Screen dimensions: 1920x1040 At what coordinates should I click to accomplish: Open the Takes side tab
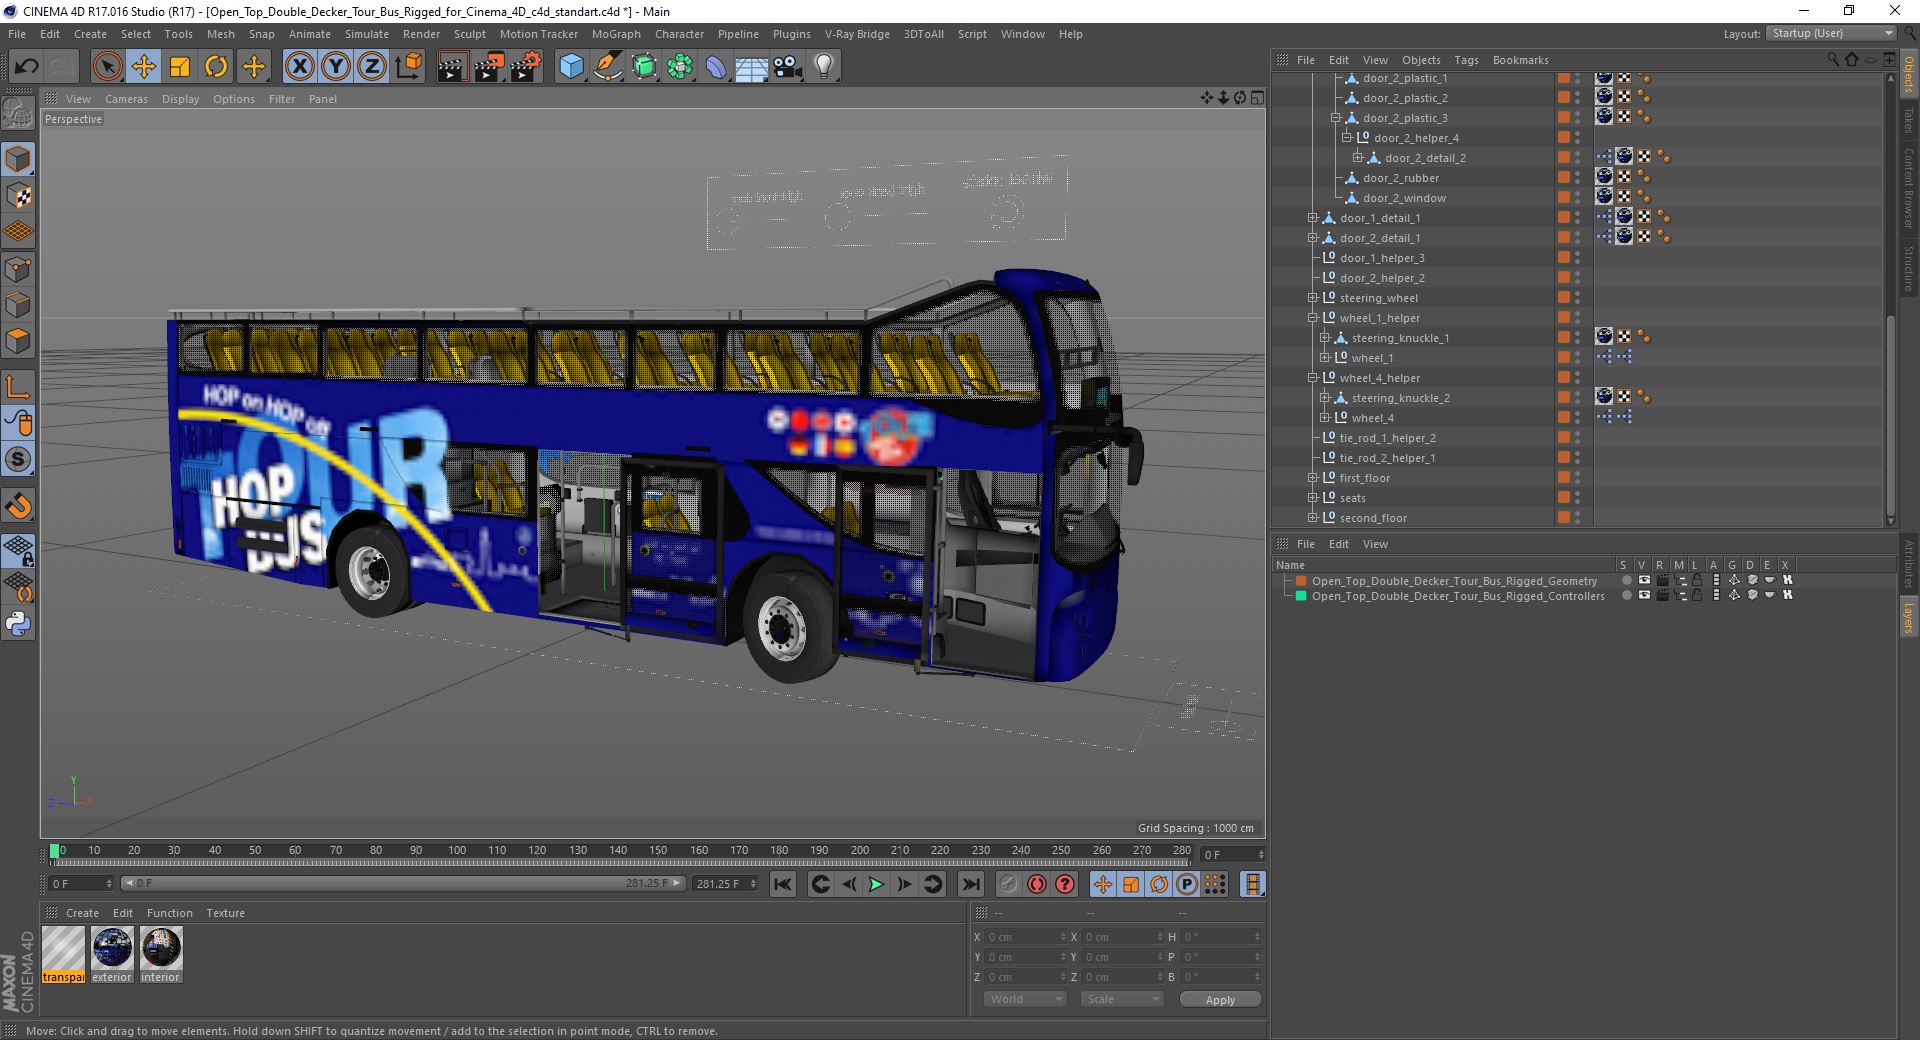point(1909,121)
